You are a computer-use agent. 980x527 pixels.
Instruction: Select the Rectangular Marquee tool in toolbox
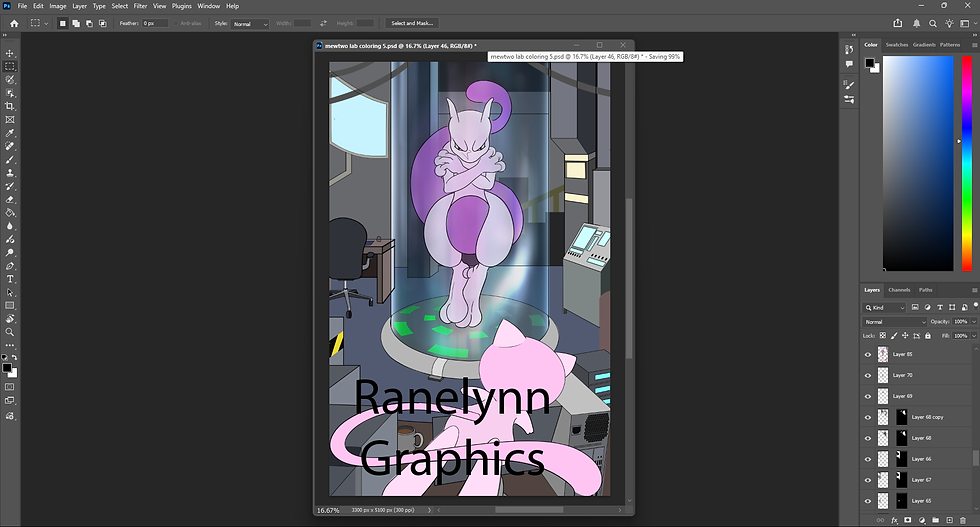pyautogui.click(x=9, y=66)
